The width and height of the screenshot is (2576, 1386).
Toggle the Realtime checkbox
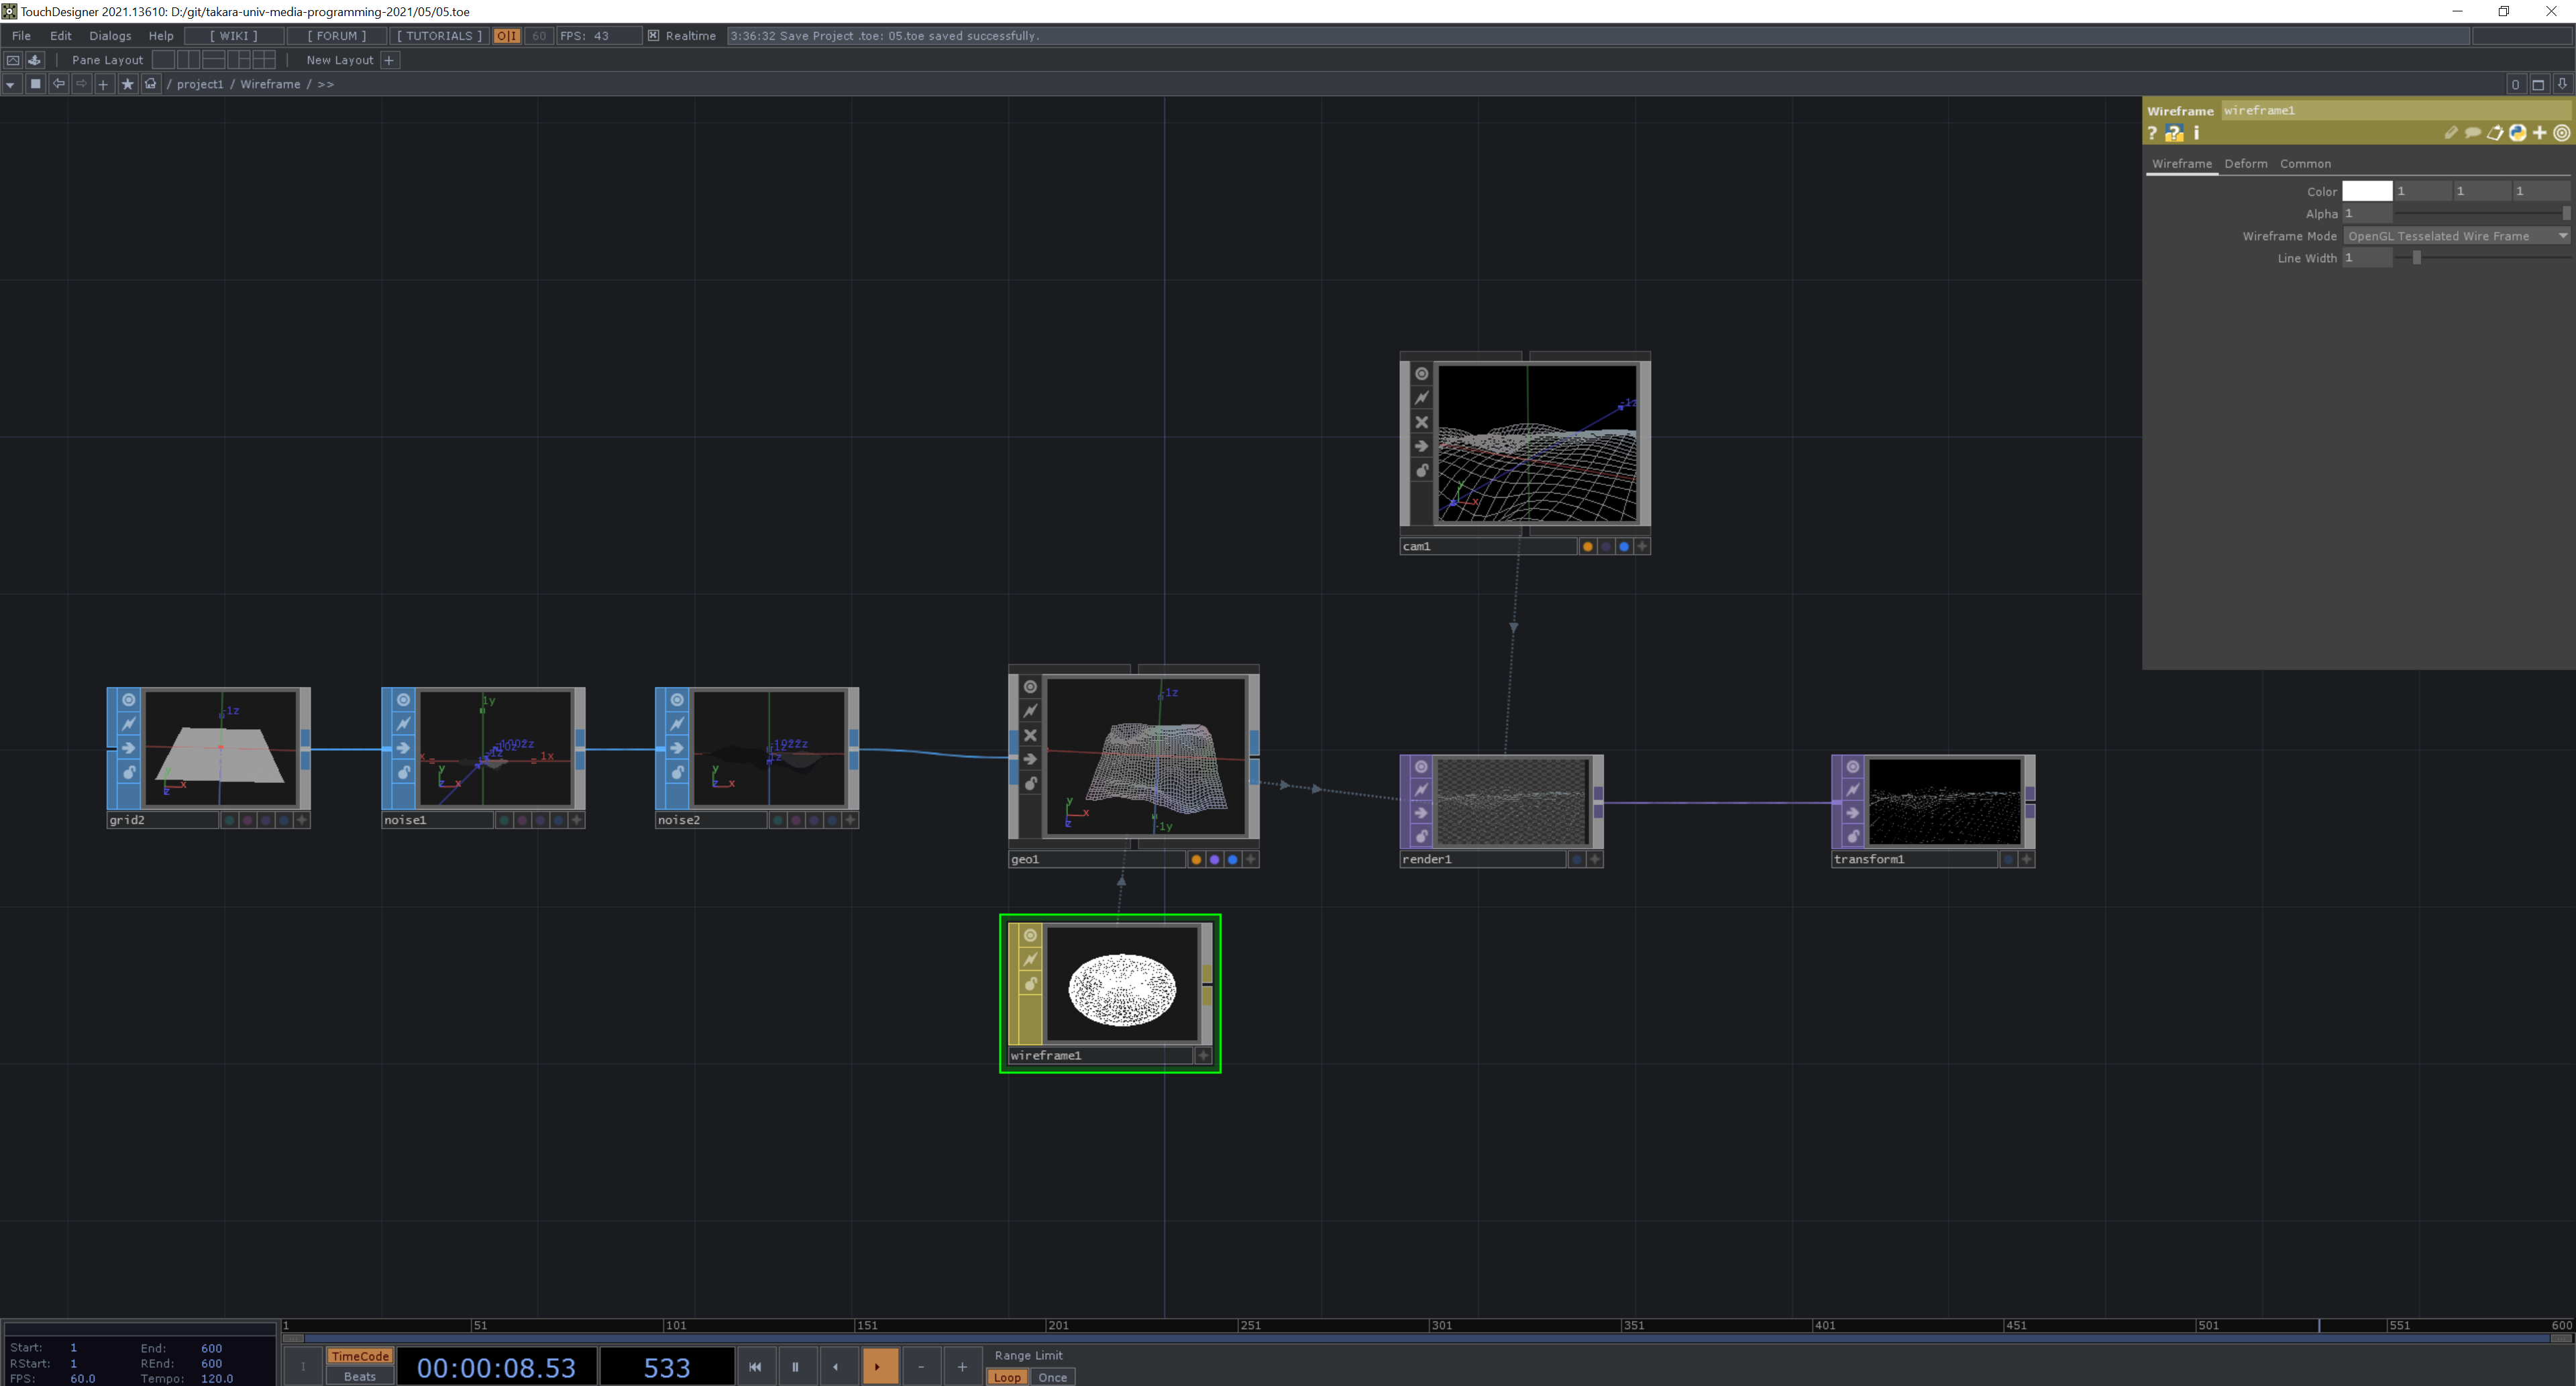coord(653,36)
